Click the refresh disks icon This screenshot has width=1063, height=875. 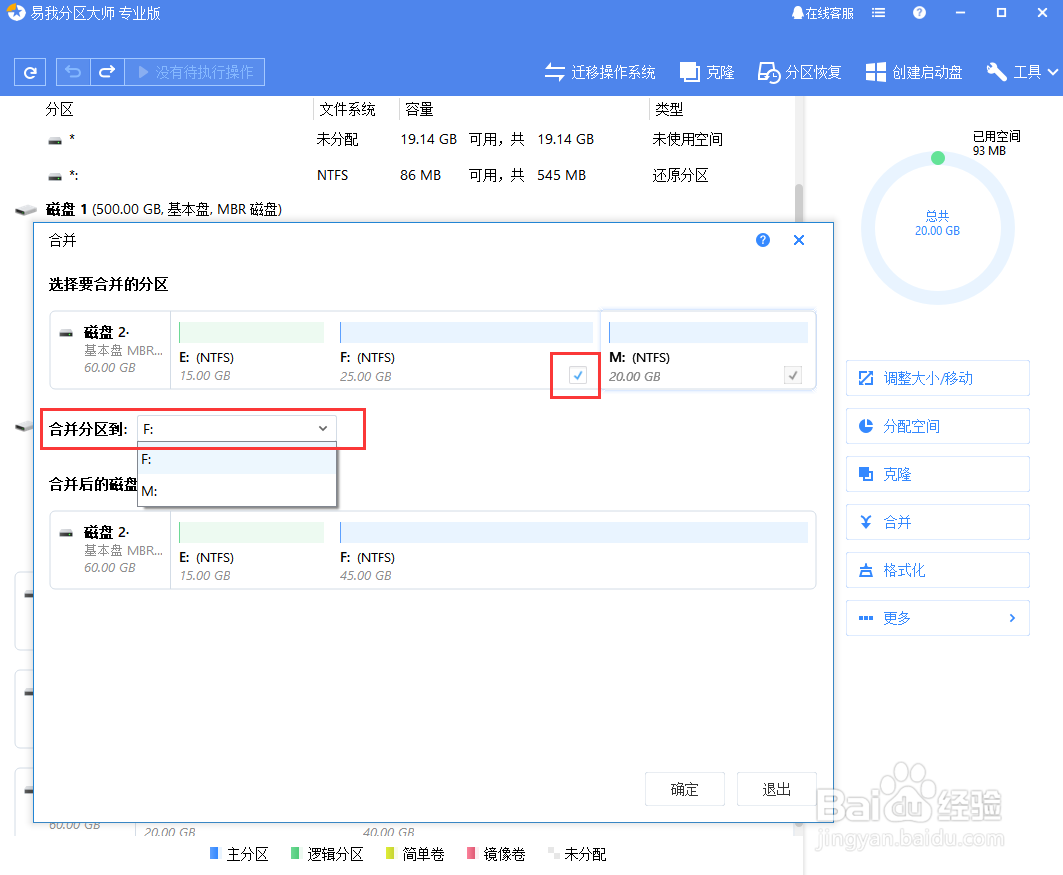coord(29,71)
